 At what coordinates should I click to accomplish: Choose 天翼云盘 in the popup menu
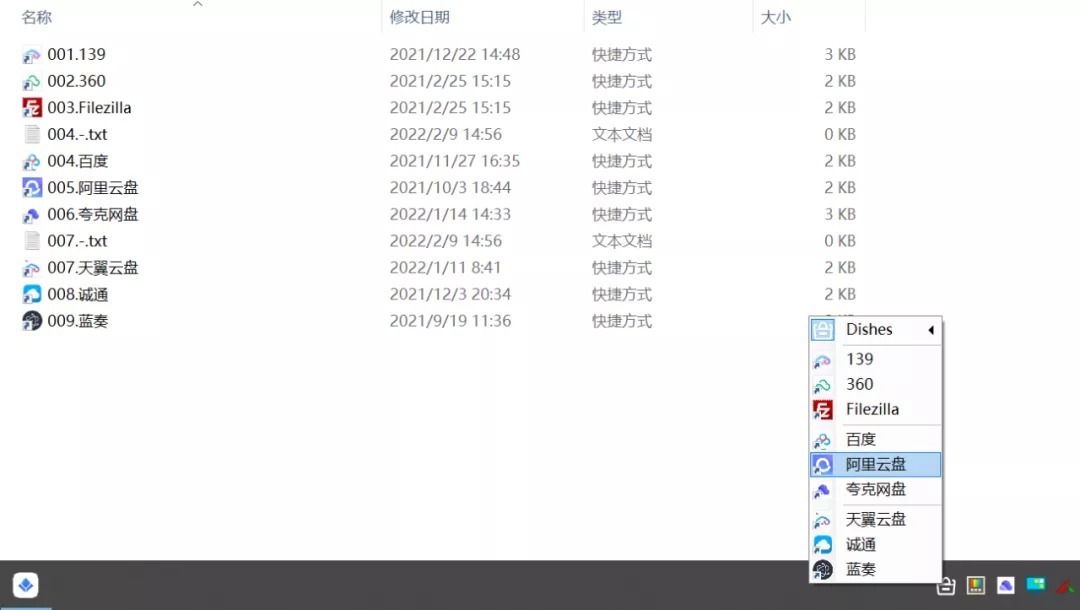875,520
